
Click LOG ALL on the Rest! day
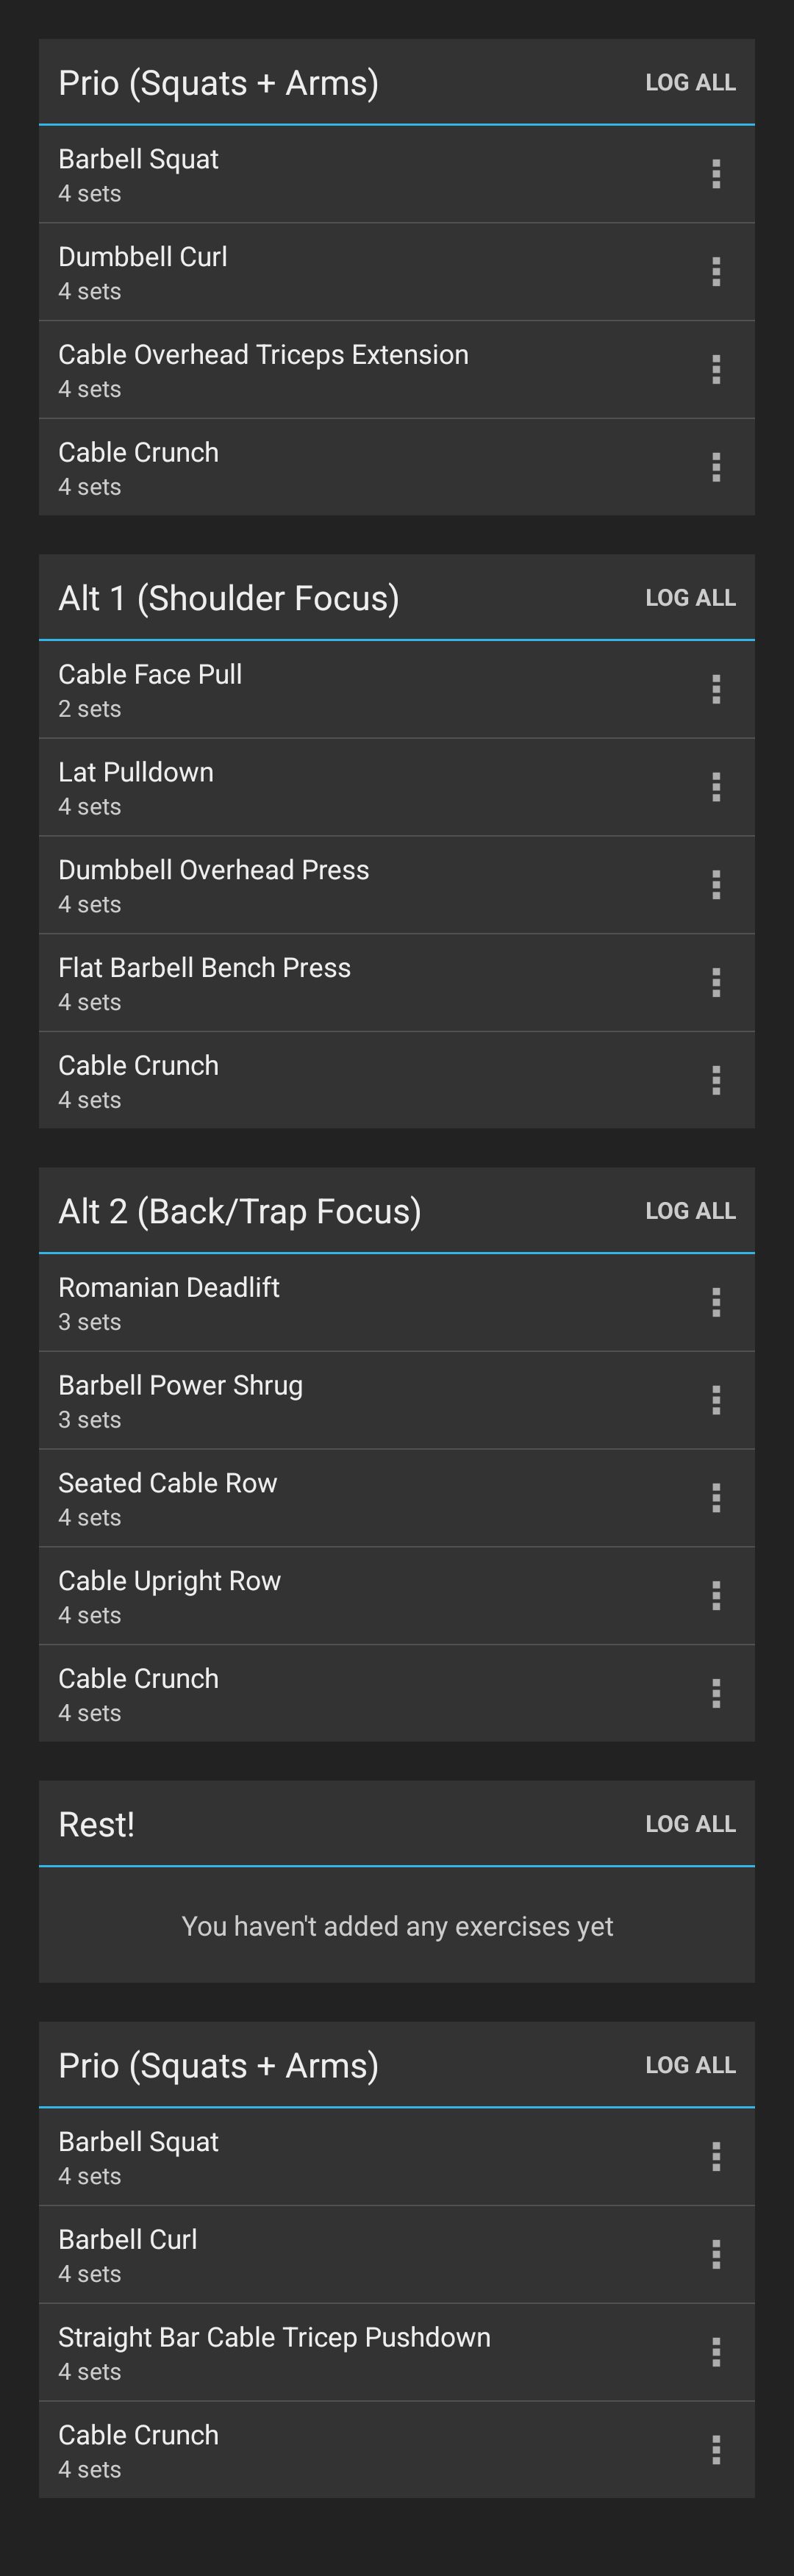click(x=690, y=1824)
